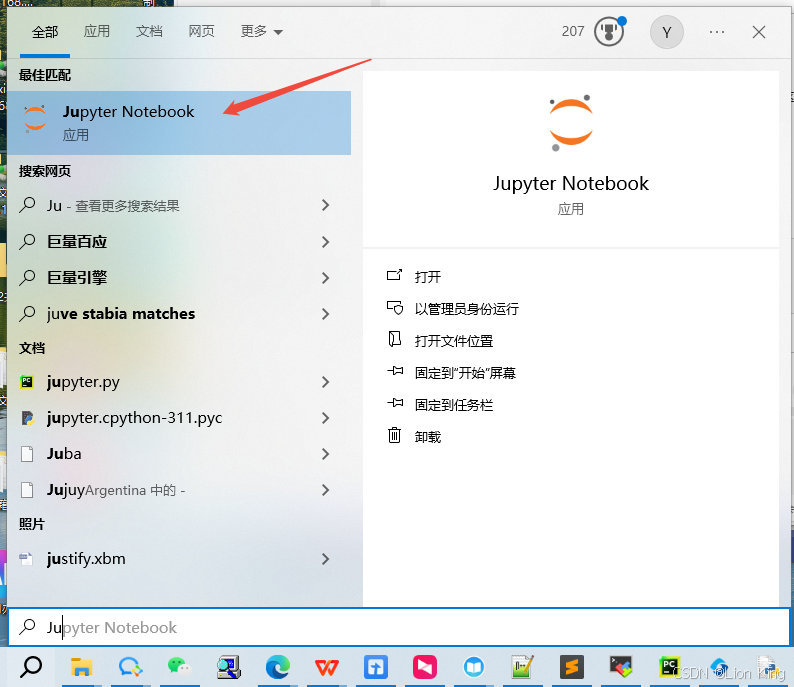
Task: Open the Jujuy Argentina document
Action: point(179,490)
